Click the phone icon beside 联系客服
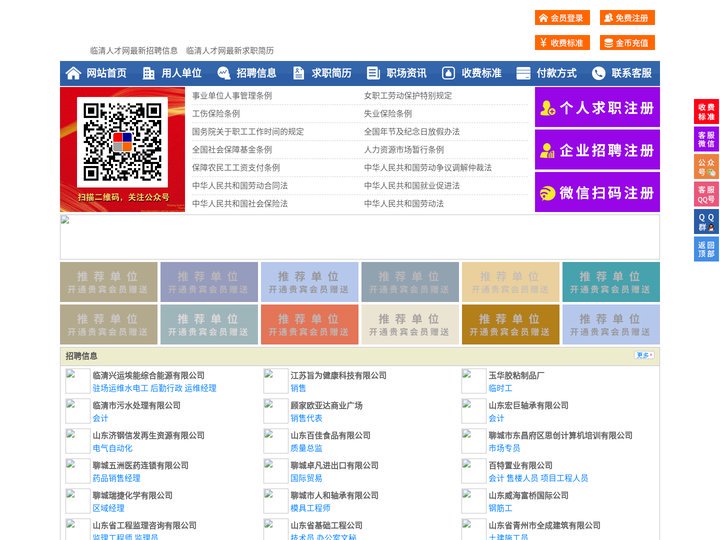 coord(598,73)
